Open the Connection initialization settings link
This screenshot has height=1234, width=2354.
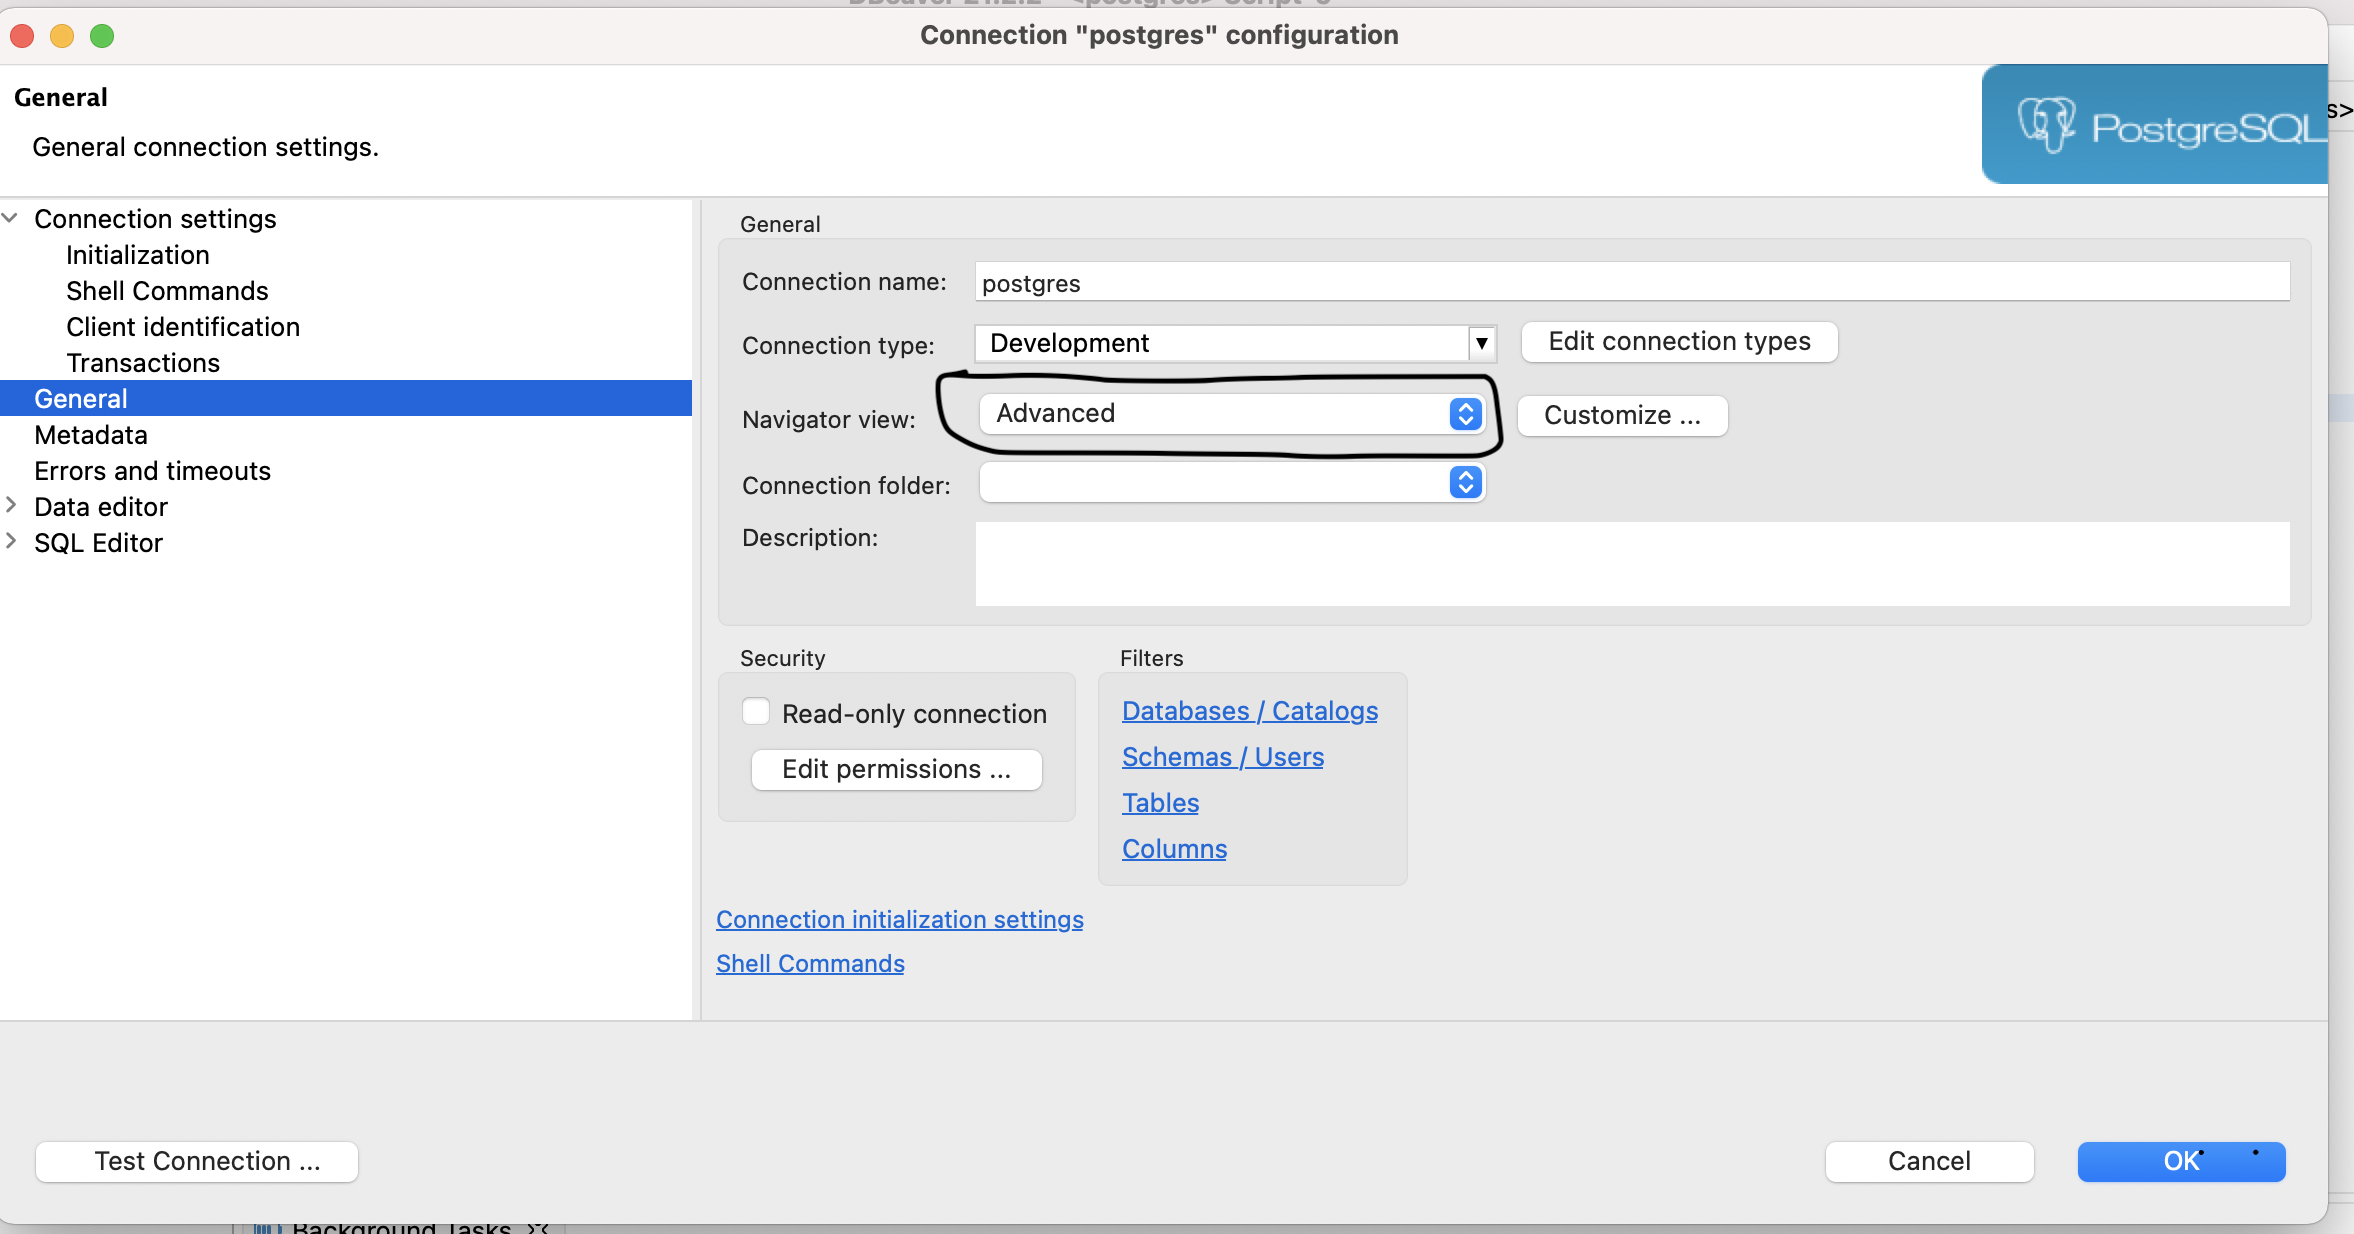click(899, 919)
